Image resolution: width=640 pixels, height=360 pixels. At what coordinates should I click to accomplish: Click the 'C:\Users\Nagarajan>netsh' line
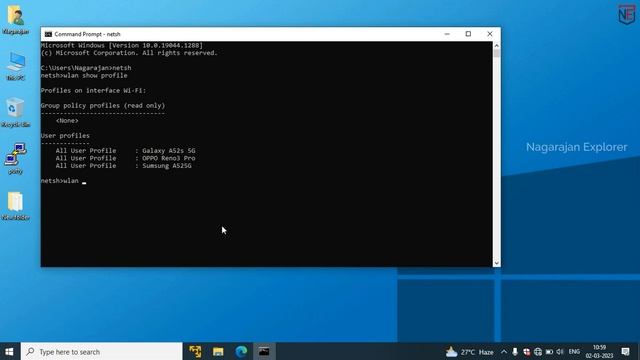[x=86, y=68]
